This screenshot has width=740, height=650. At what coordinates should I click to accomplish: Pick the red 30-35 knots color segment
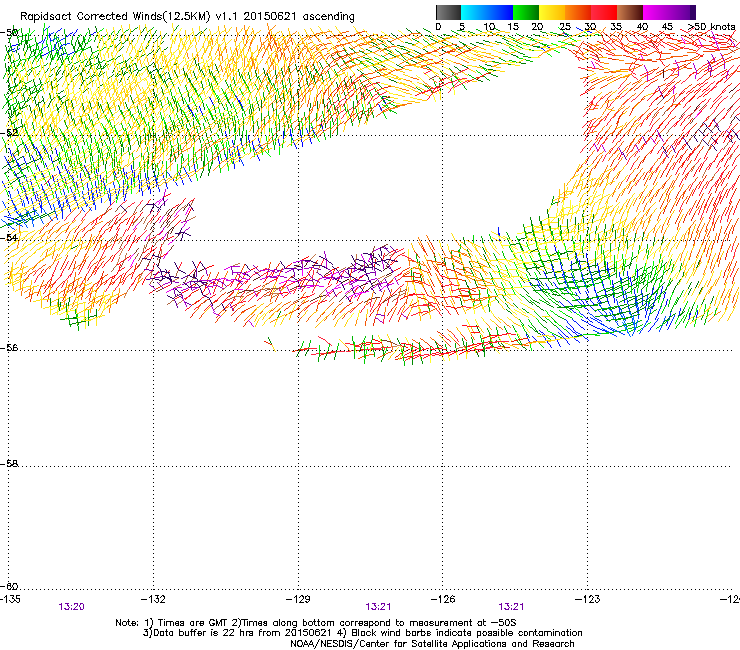point(604,12)
